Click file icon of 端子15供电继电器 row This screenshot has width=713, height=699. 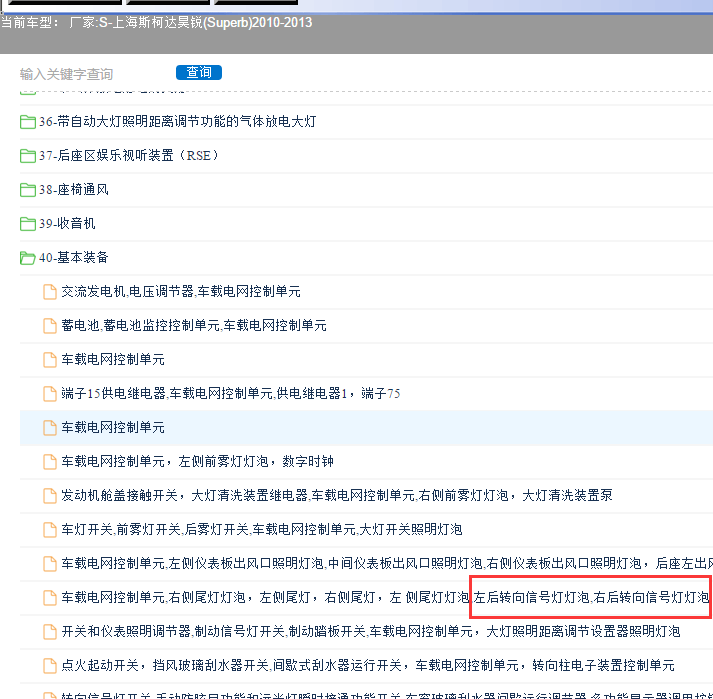point(50,394)
